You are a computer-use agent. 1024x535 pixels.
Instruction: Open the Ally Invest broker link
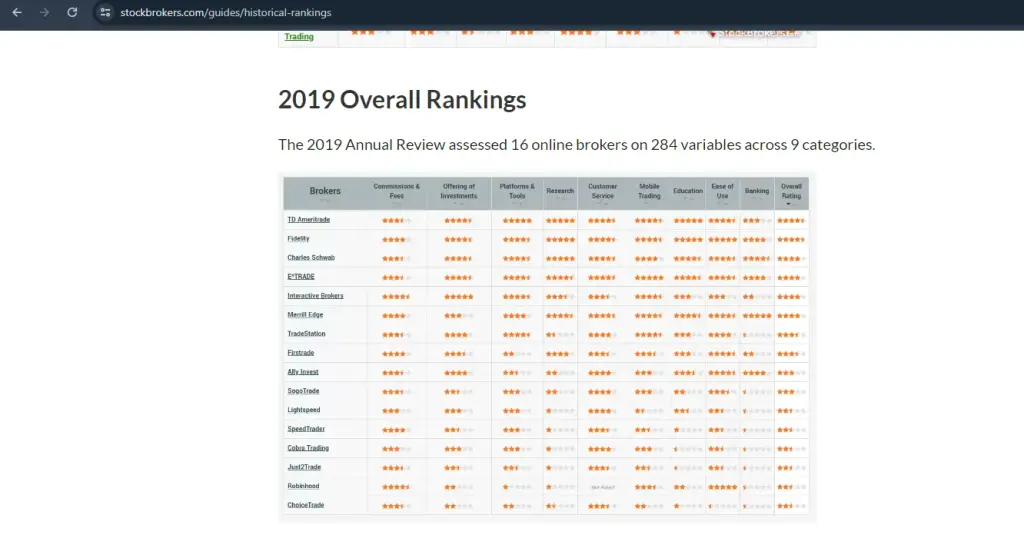303,372
